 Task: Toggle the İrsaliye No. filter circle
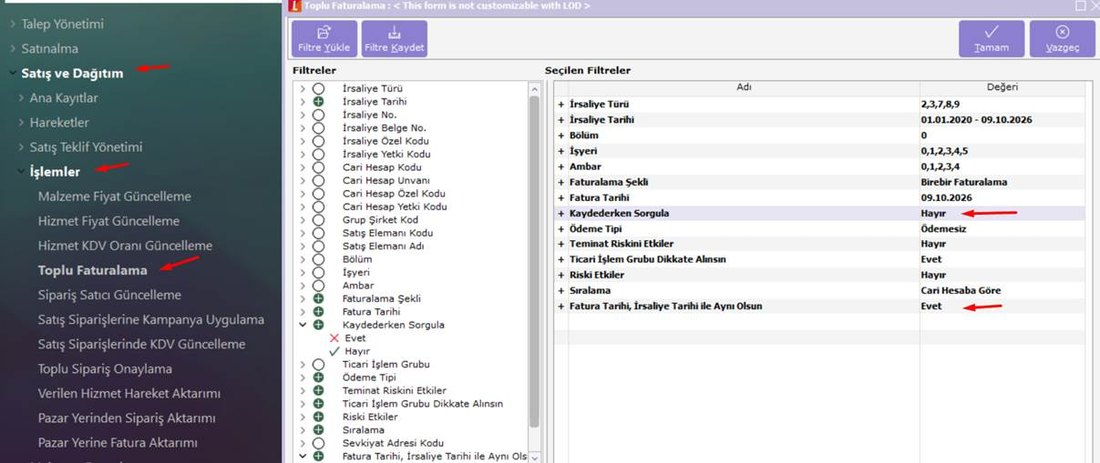318,115
